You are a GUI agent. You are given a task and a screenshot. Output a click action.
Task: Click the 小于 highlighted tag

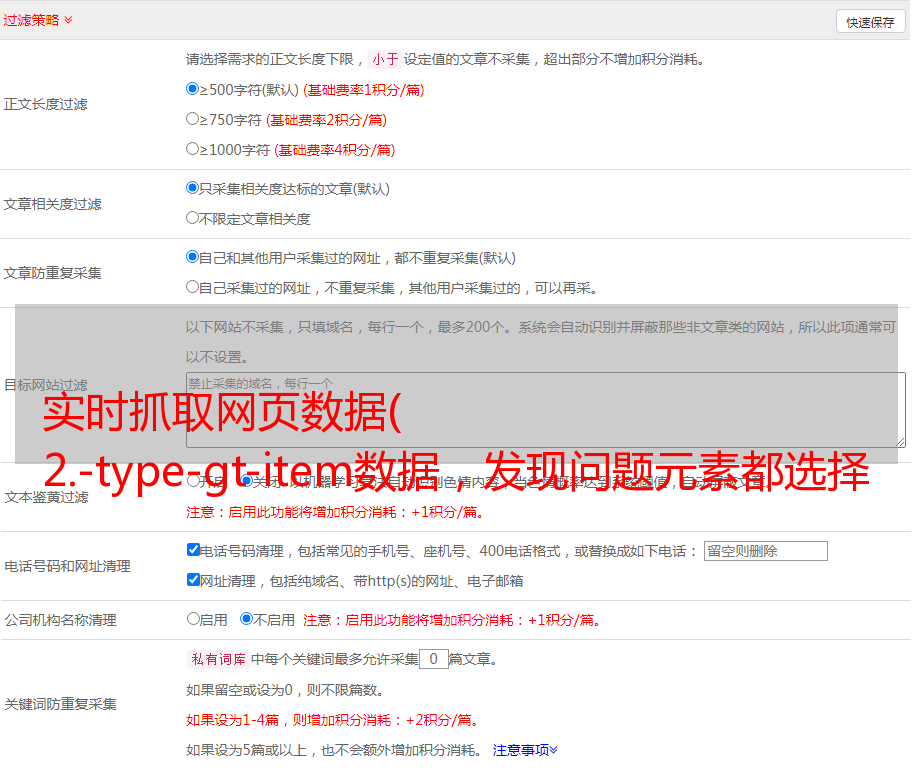click(385, 59)
